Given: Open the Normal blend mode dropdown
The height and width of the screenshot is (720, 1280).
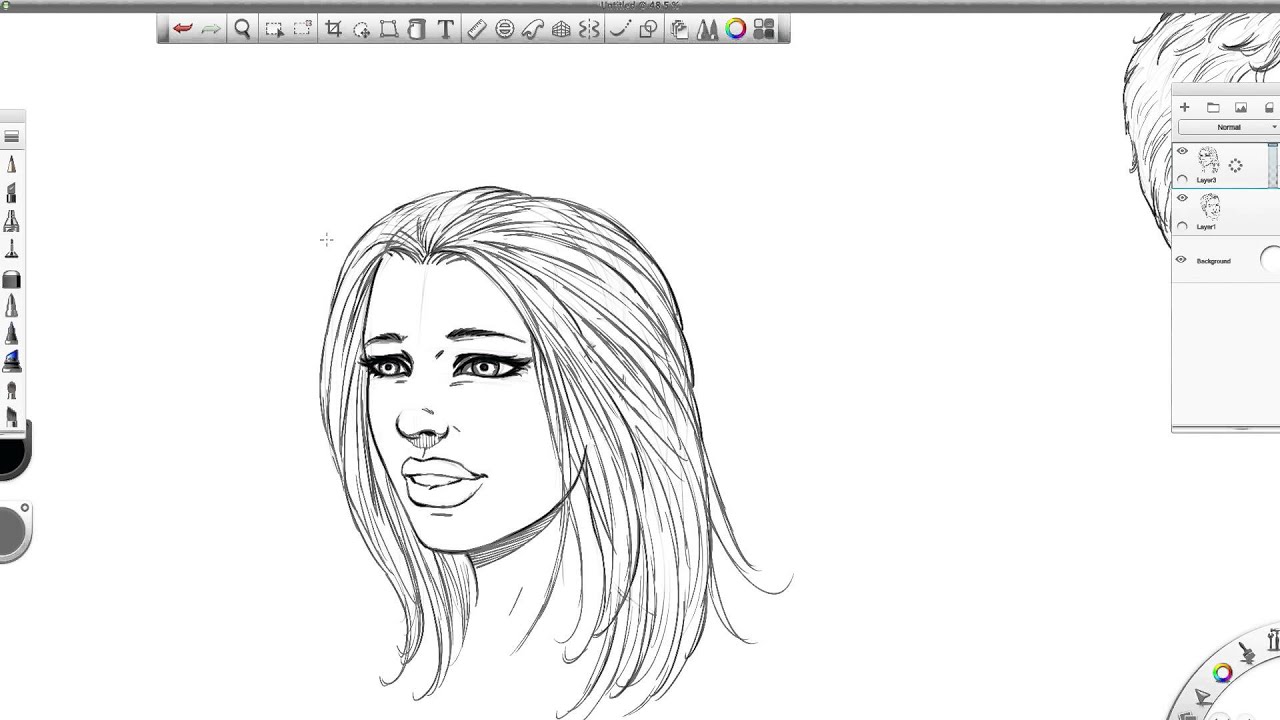Looking at the screenshot, I should pyautogui.click(x=1229, y=127).
